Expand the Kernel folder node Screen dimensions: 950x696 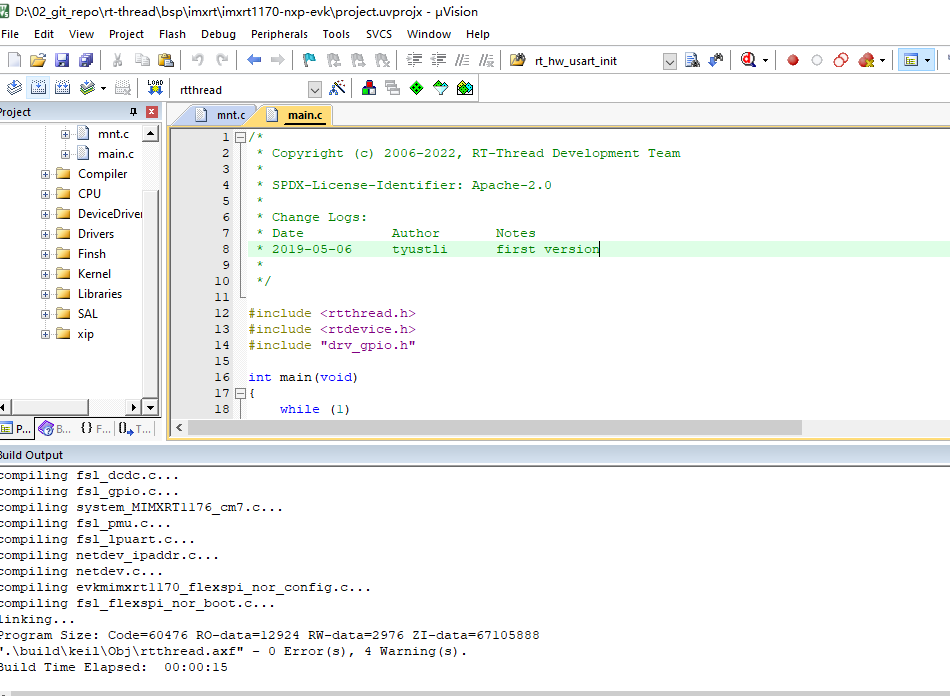point(46,274)
